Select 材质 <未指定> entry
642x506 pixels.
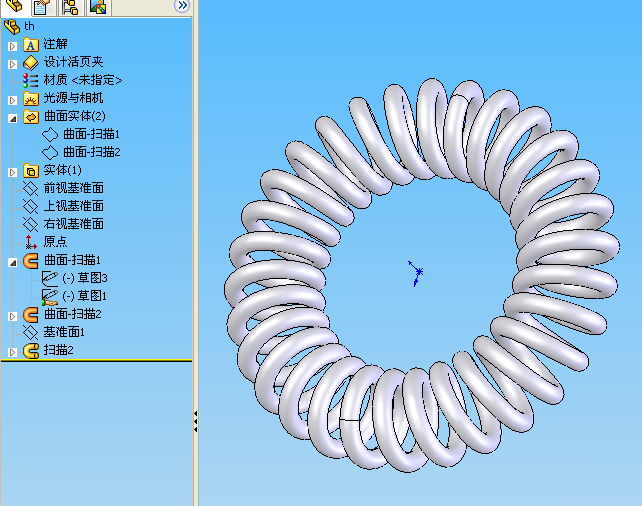coord(83,80)
